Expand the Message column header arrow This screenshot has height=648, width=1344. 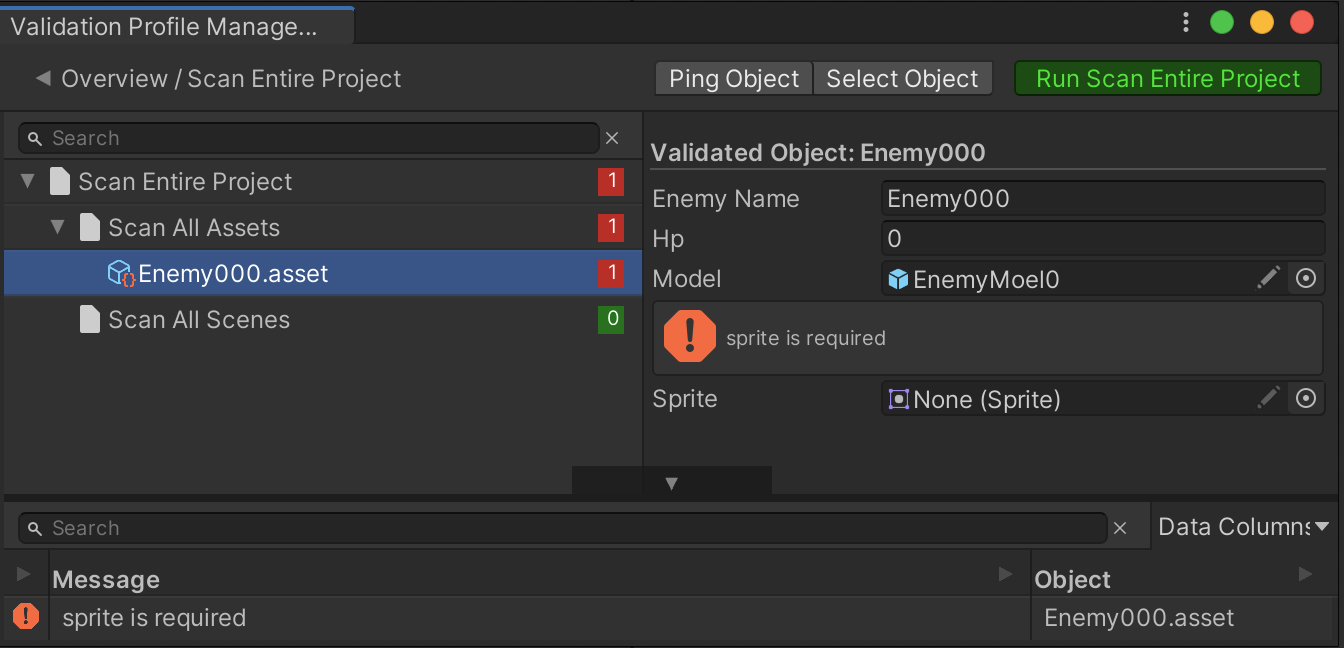click(x=1005, y=573)
